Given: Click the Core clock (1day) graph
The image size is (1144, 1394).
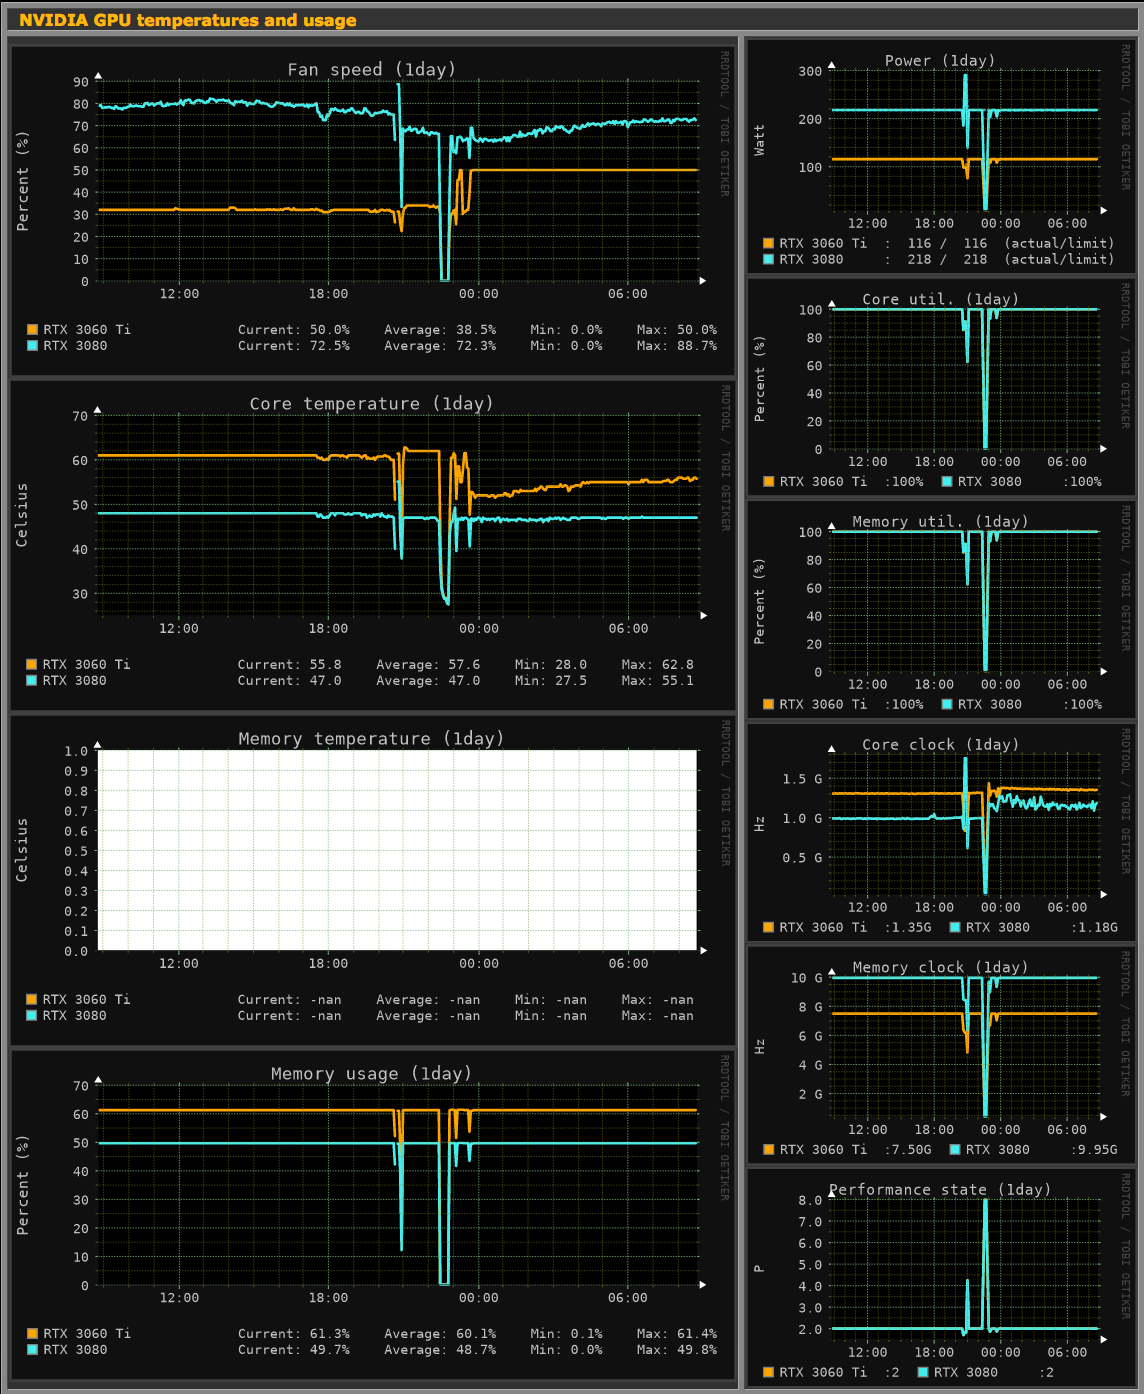Looking at the screenshot, I should pos(942,833).
